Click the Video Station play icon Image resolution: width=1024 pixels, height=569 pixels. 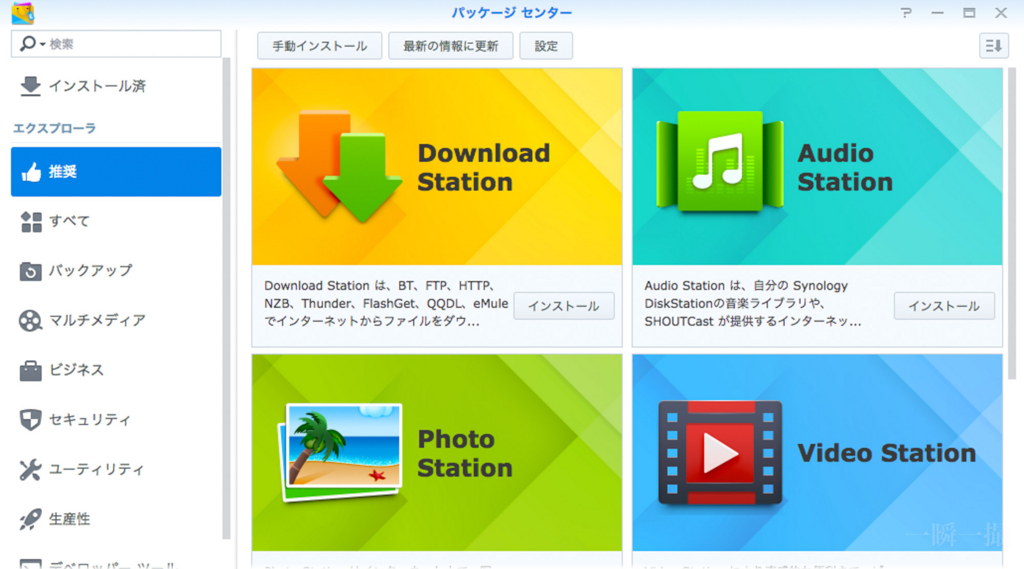[720, 453]
